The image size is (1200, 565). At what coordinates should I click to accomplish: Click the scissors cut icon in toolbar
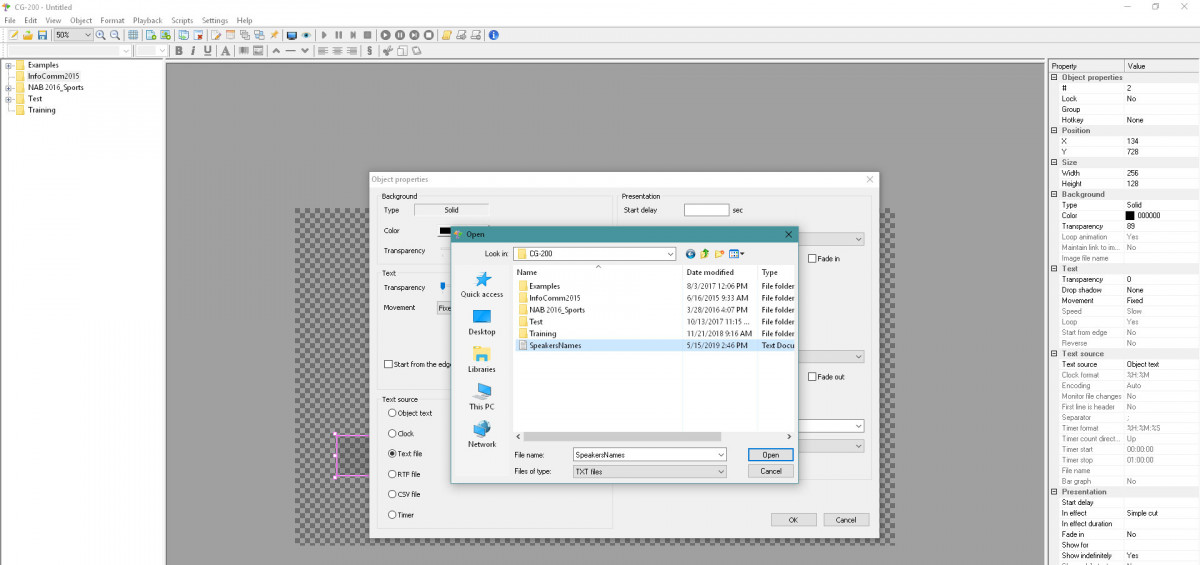click(387, 51)
